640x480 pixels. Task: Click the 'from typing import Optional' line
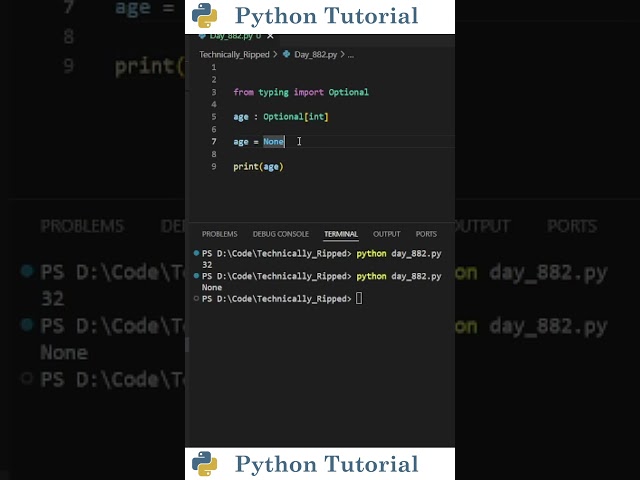point(301,92)
